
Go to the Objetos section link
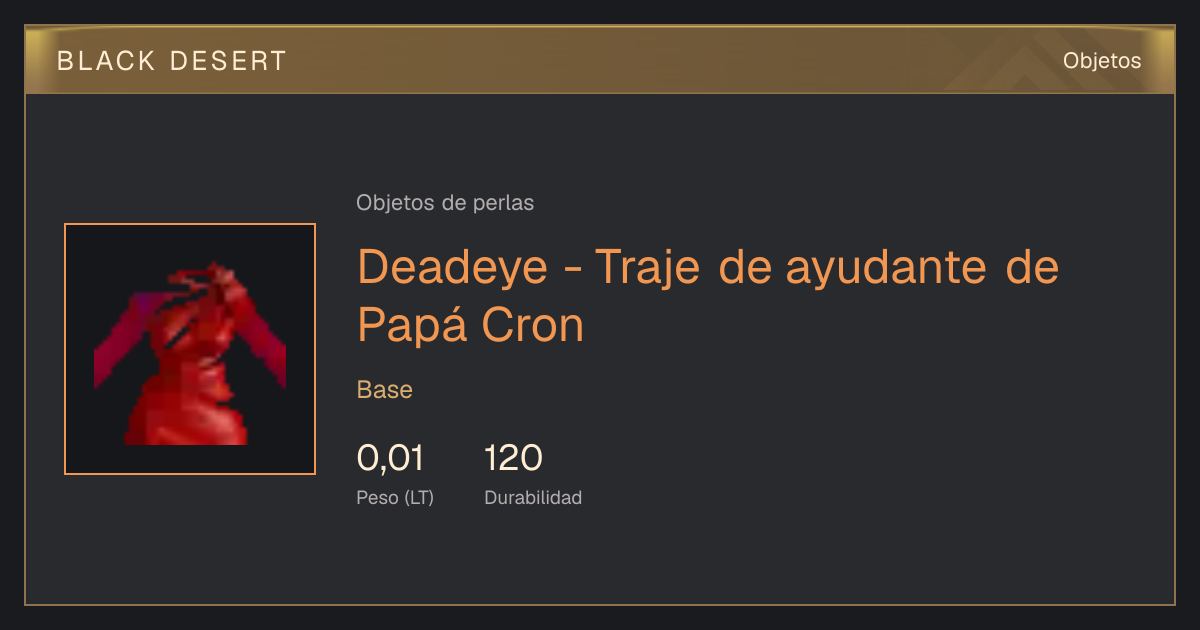click(1102, 61)
